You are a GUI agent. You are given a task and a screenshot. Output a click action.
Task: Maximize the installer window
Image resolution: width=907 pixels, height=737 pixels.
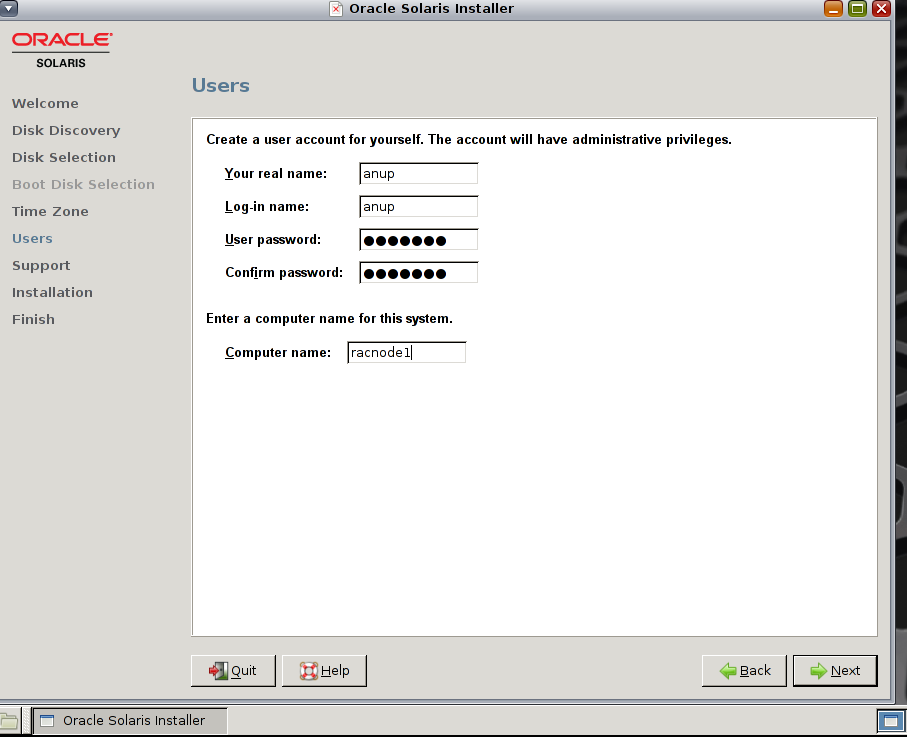(x=857, y=9)
